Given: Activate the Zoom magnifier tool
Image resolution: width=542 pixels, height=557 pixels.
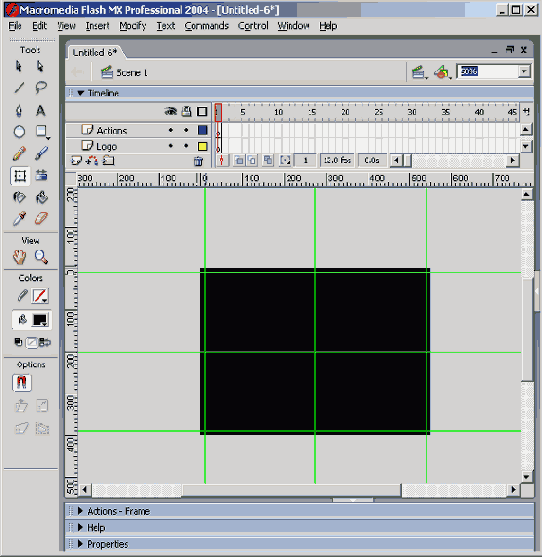Looking at the screenshot, I should (x=41, y=257).
